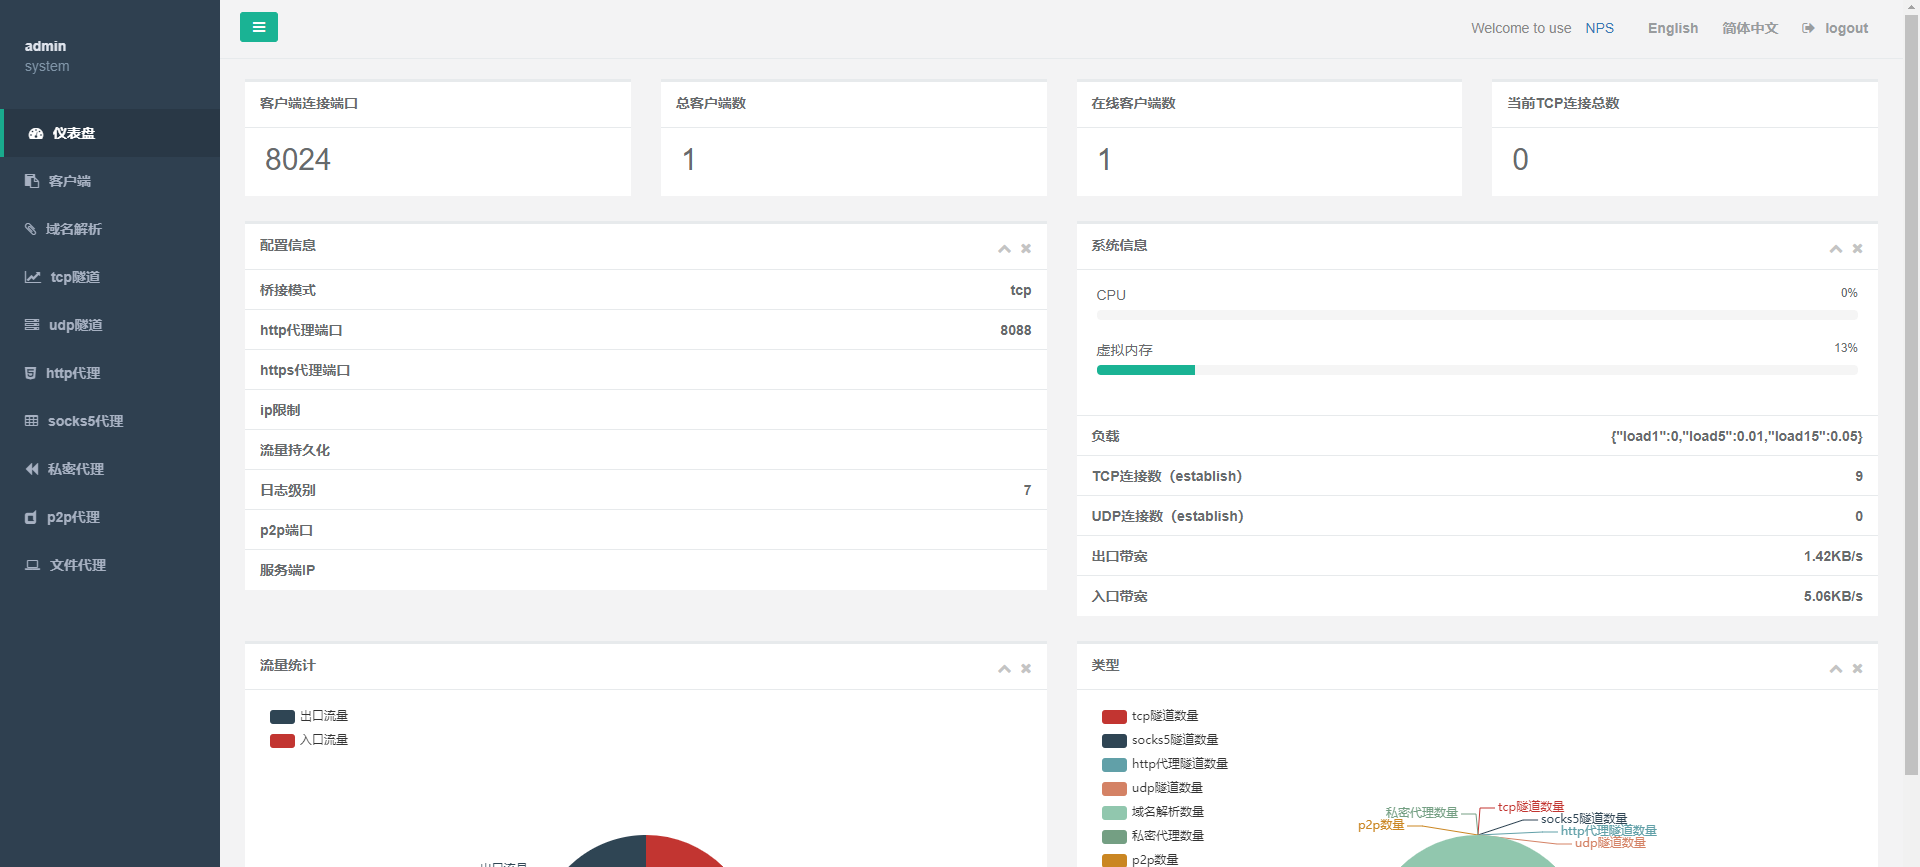Click the 入口带宽 value 5.06KB/s
Image resolution: width=1920 pixels, height=867 pixels.
(x=1833, y=596)
